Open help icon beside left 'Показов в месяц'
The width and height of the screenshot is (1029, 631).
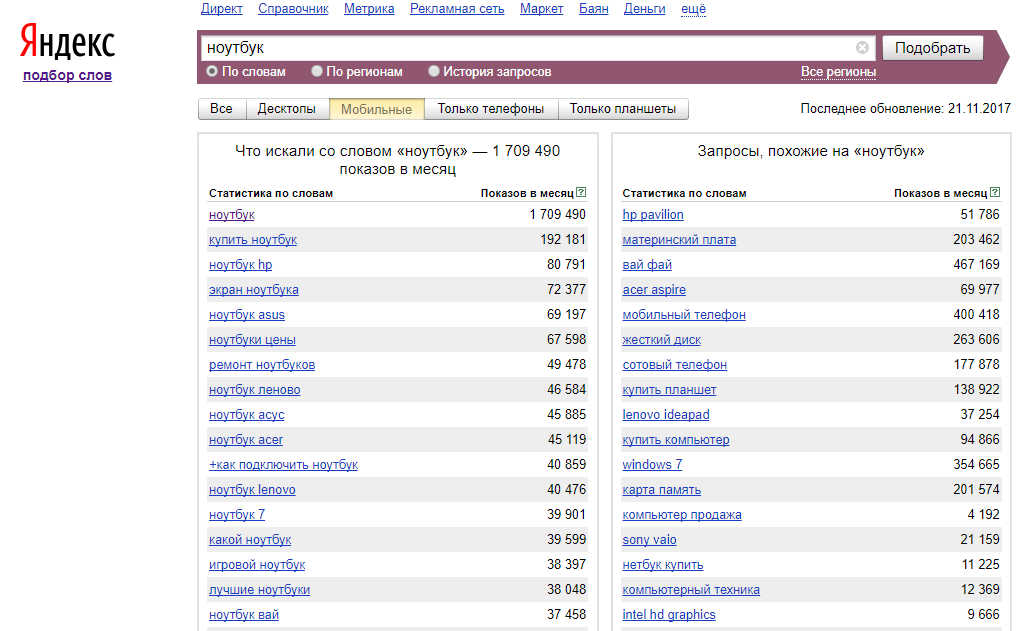point(581,192)
